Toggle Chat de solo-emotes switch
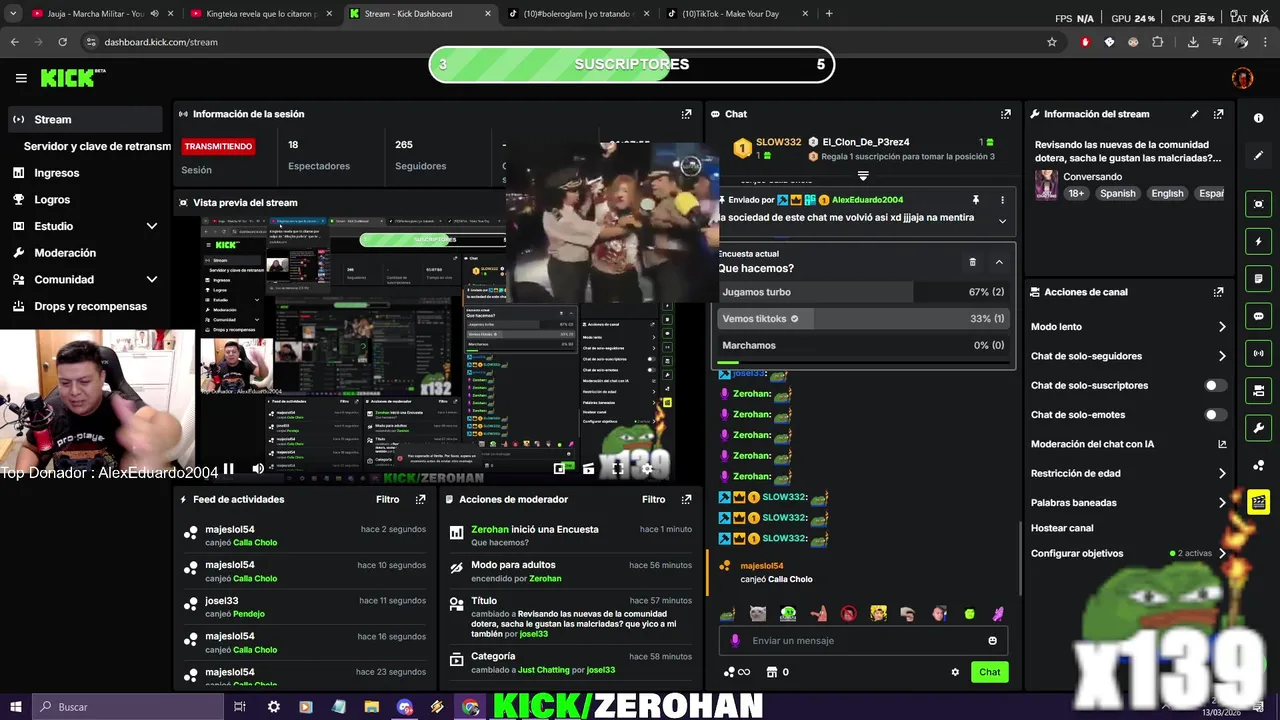The width and height of the screenshot is (1280, 720). pos(1215,414)
